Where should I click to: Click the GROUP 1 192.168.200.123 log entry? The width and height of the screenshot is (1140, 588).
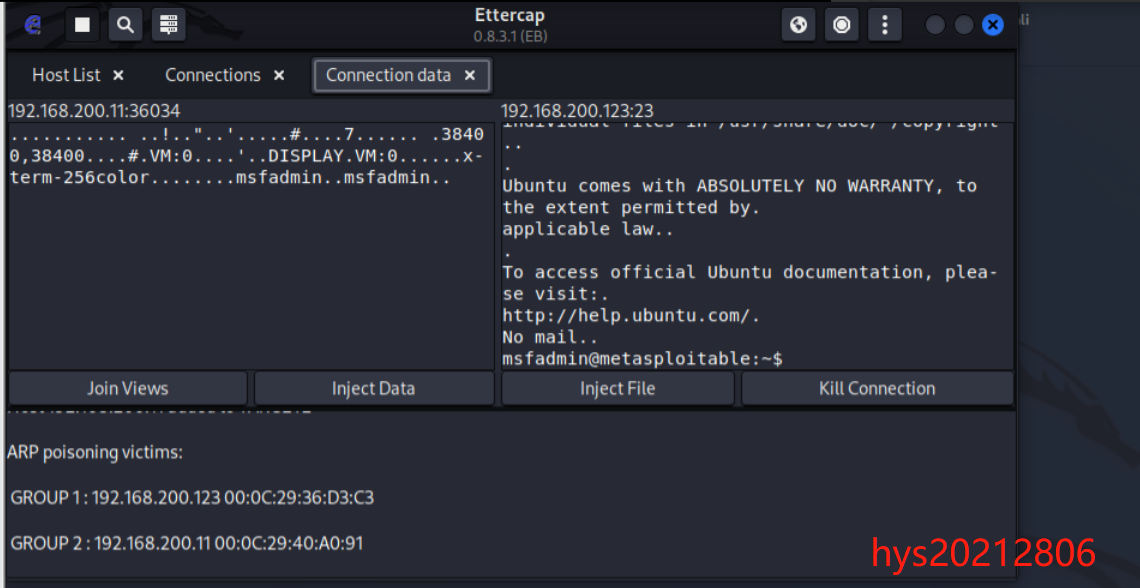193,498
